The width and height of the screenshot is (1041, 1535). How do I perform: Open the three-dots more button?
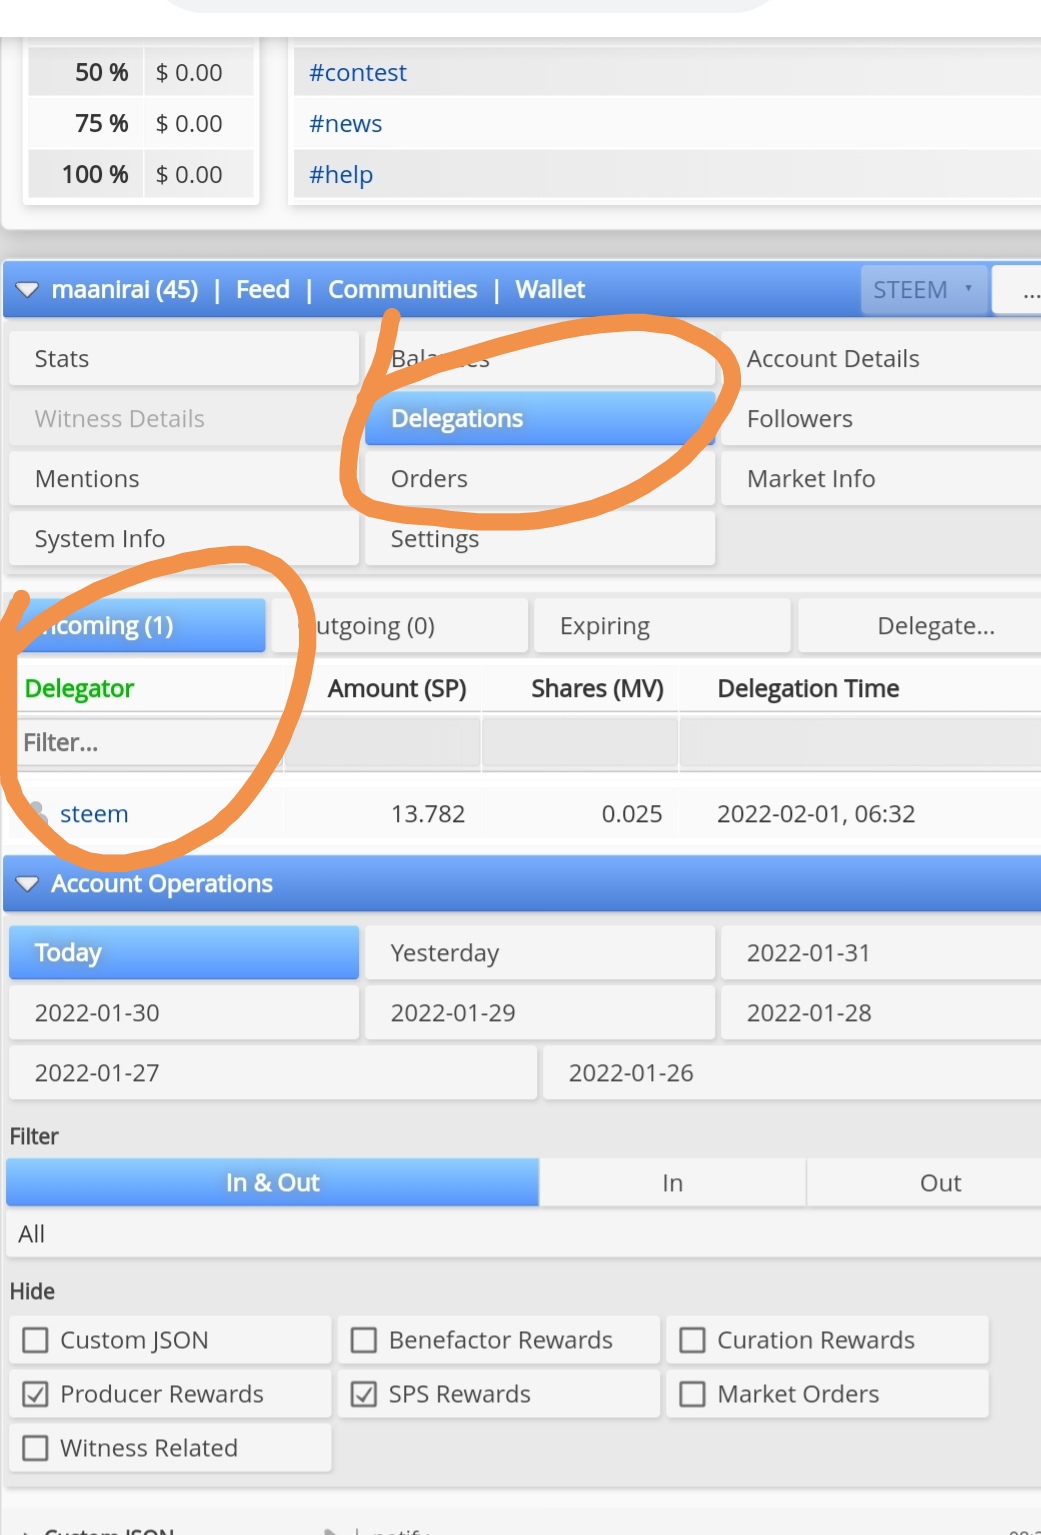point(1027,290)
